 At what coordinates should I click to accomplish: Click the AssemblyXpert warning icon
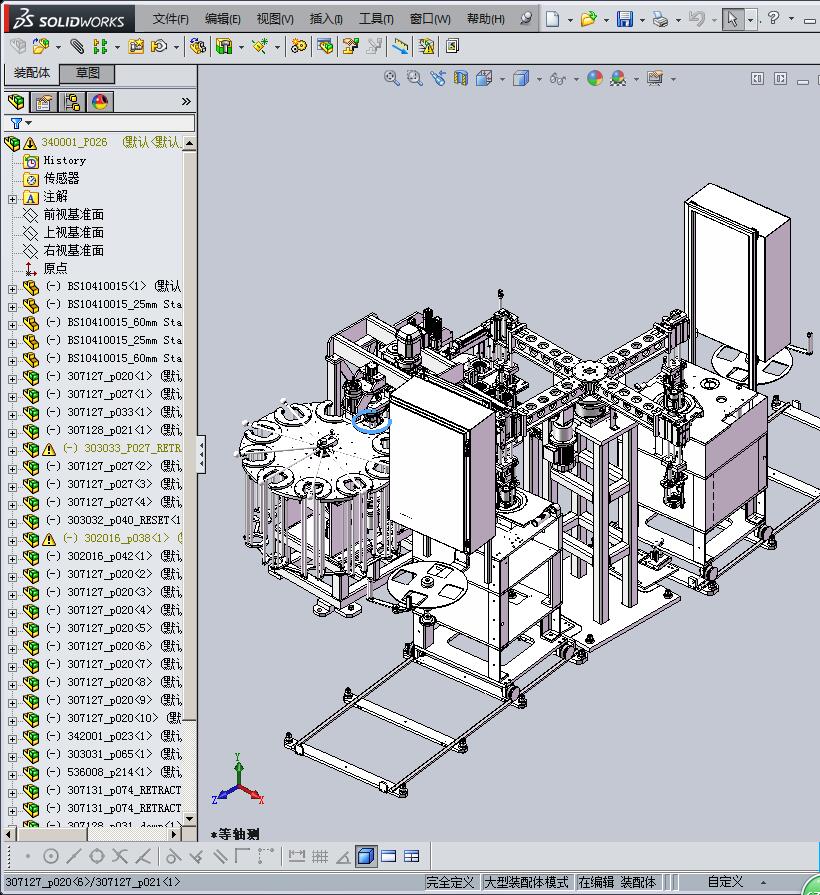click(x=426, y=46)
